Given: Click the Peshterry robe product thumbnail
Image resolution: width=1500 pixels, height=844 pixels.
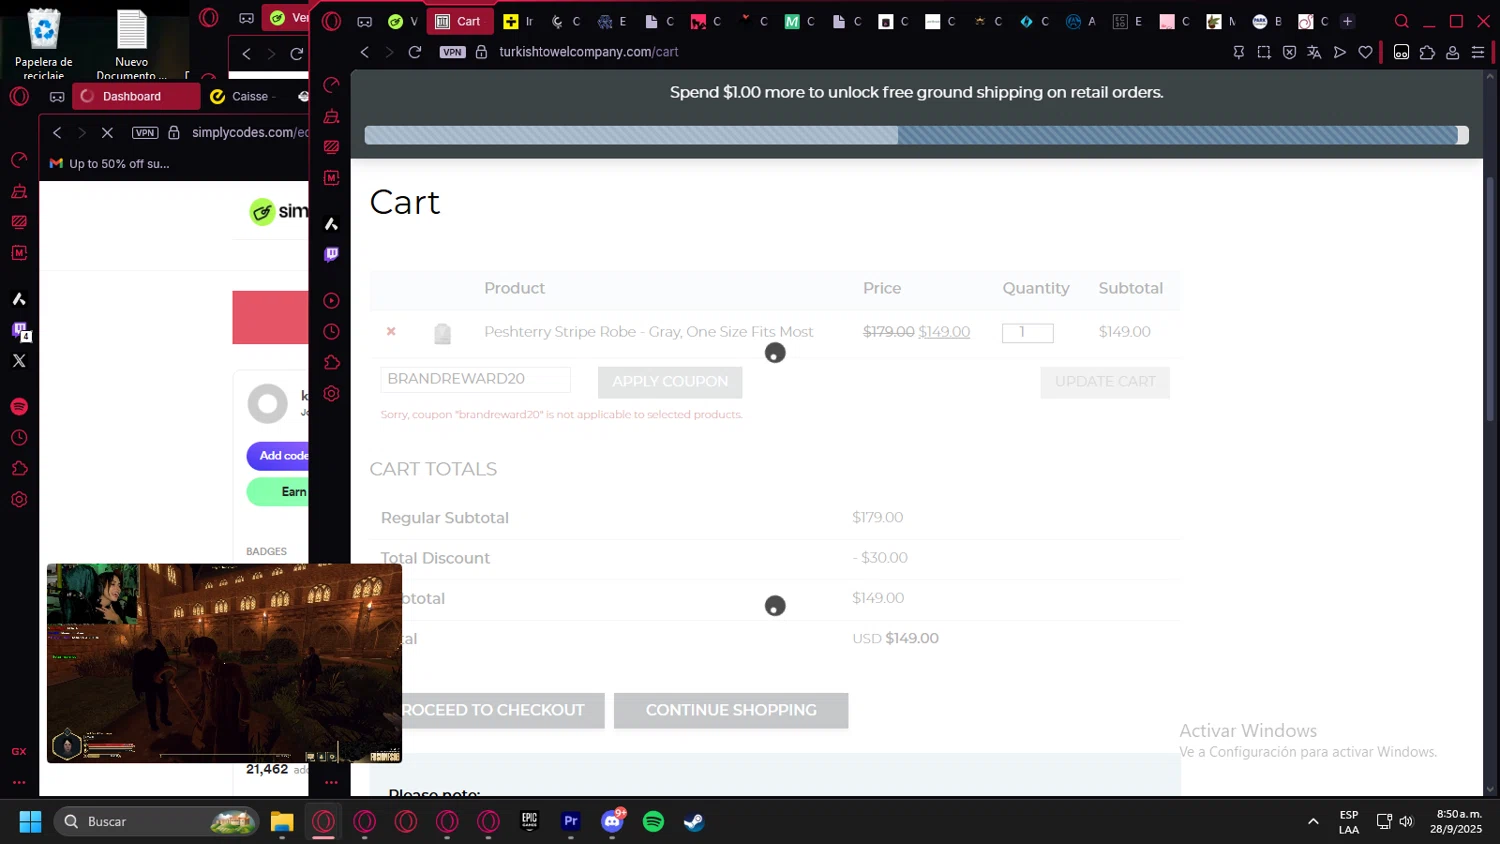Looking at the screenshot, I should pos(442,334).
